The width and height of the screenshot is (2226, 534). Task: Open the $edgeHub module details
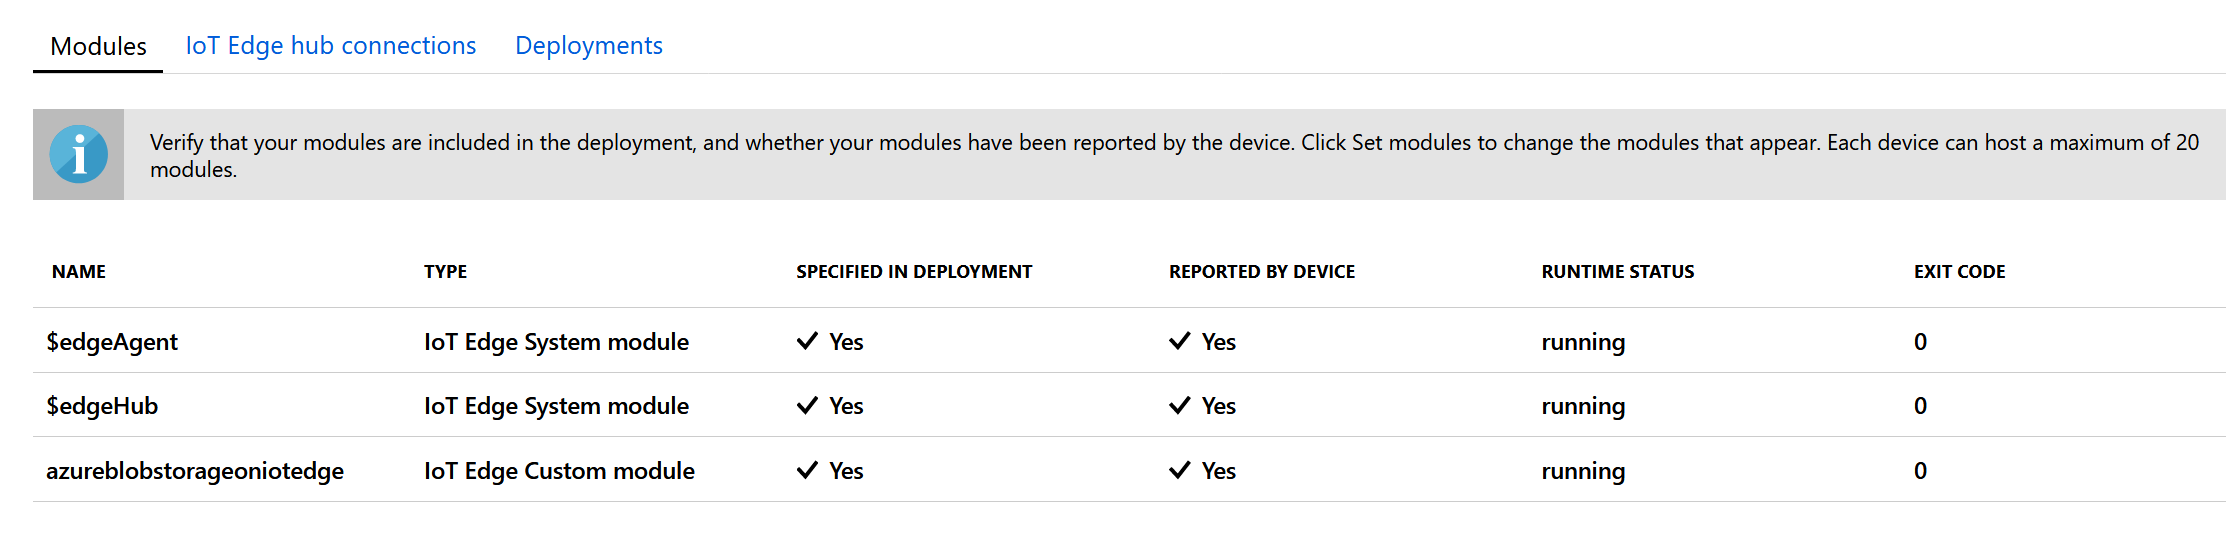click(x=102, y=406)
